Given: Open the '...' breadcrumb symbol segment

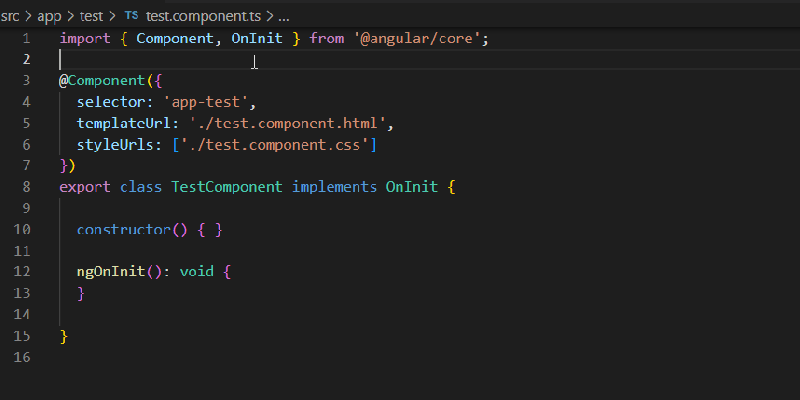Looking at the screenshot, I should coord(284,17).
